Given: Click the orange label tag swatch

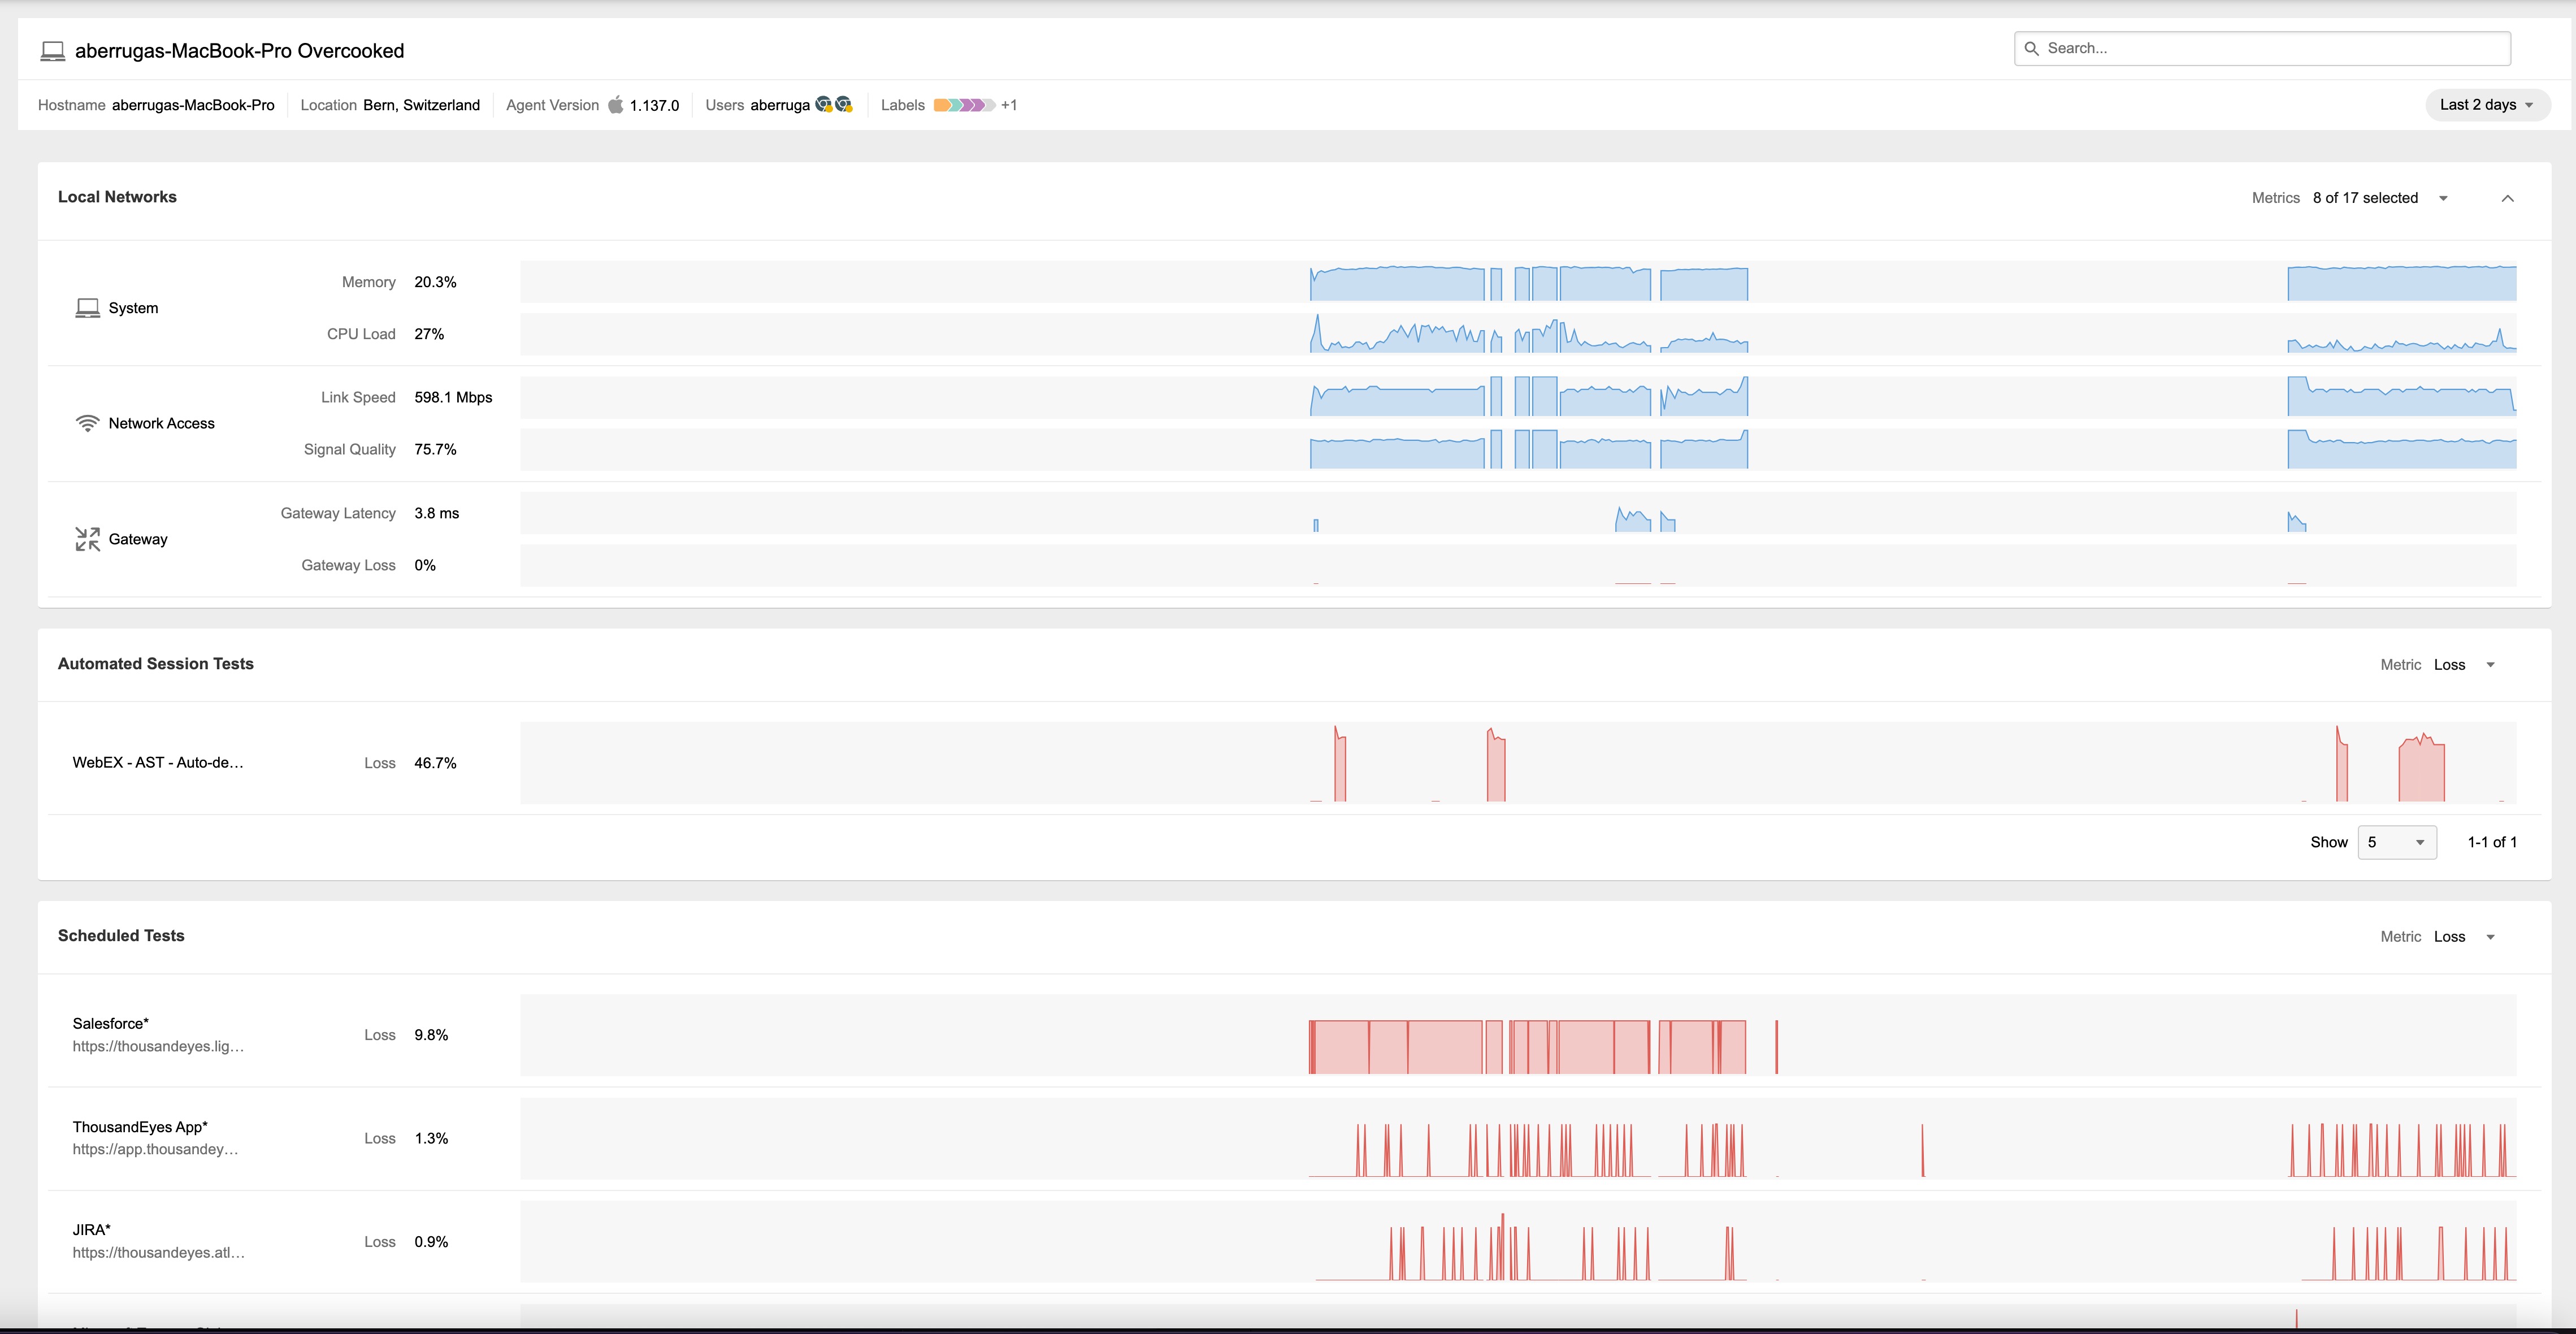Looking at the screenshot, I should (941, 105).
